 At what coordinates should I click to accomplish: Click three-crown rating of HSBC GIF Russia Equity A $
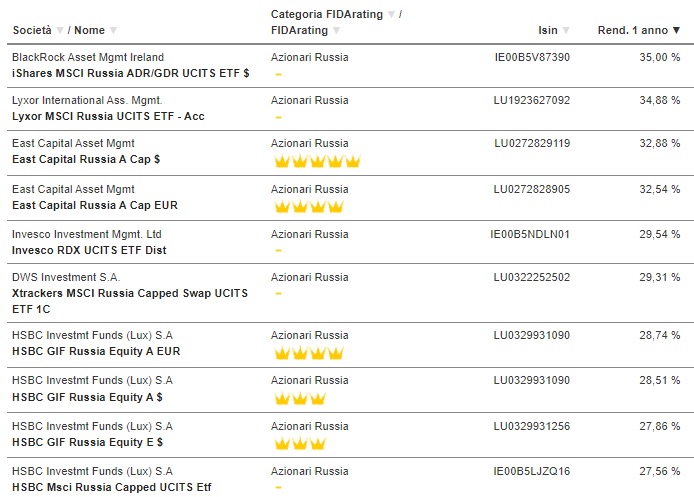coord(300,399)
